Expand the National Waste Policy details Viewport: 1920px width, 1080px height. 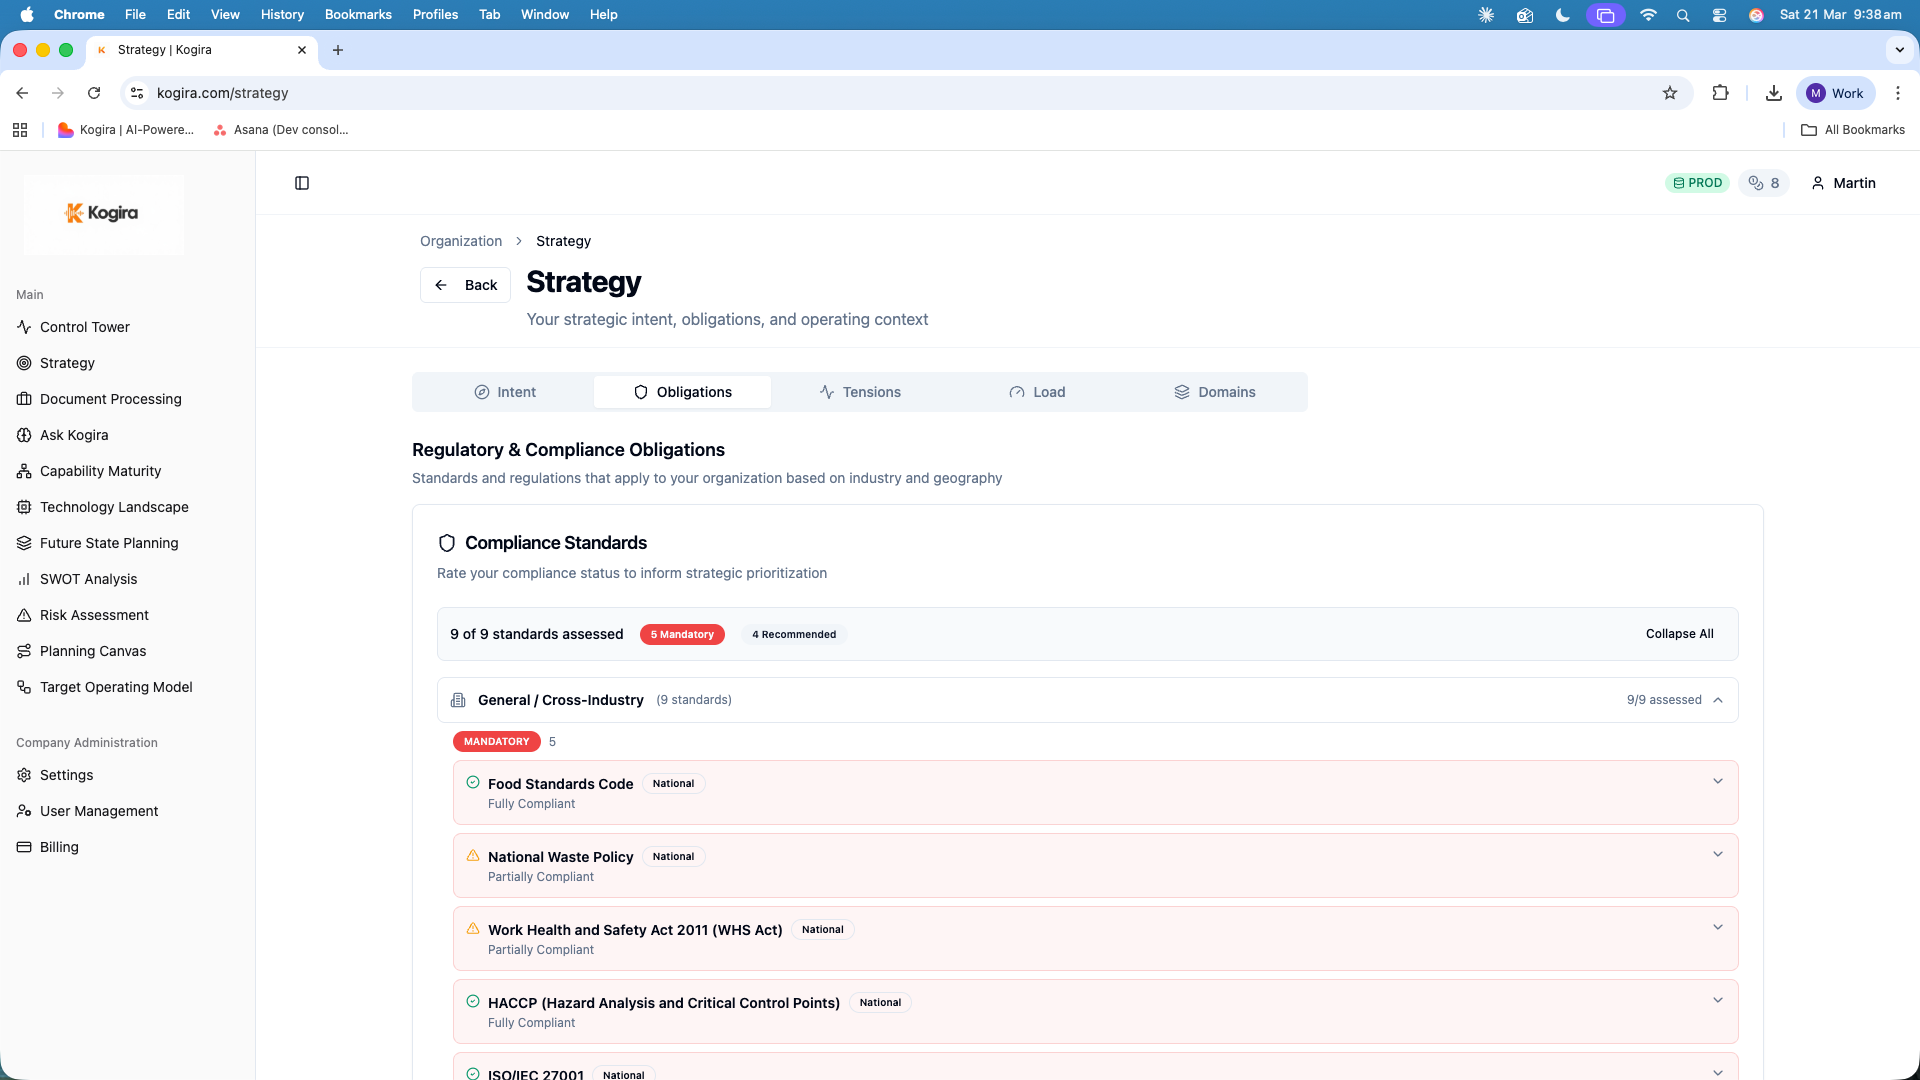1719,854
